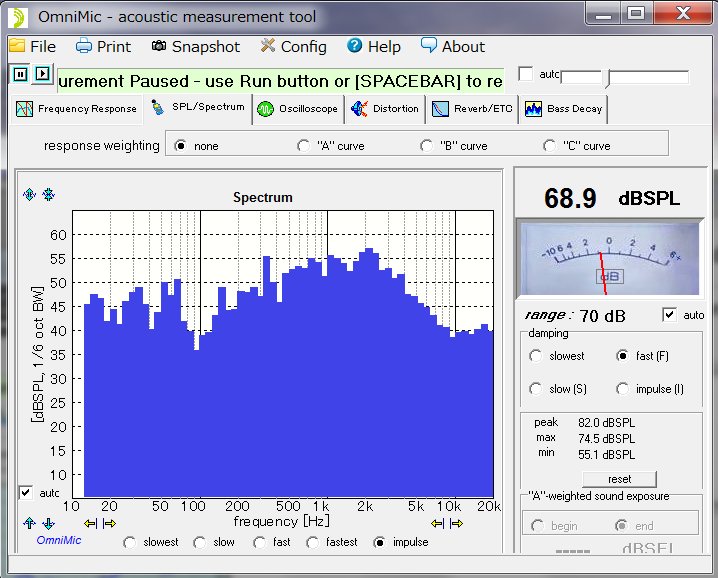
Task: Switch to the Oscilloscope tab
Action: coord(298,109)
